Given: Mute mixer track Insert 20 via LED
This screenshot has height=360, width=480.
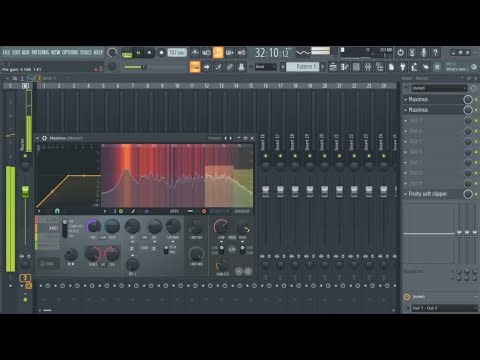Looking at the screenshot, I should click(325, 156).
